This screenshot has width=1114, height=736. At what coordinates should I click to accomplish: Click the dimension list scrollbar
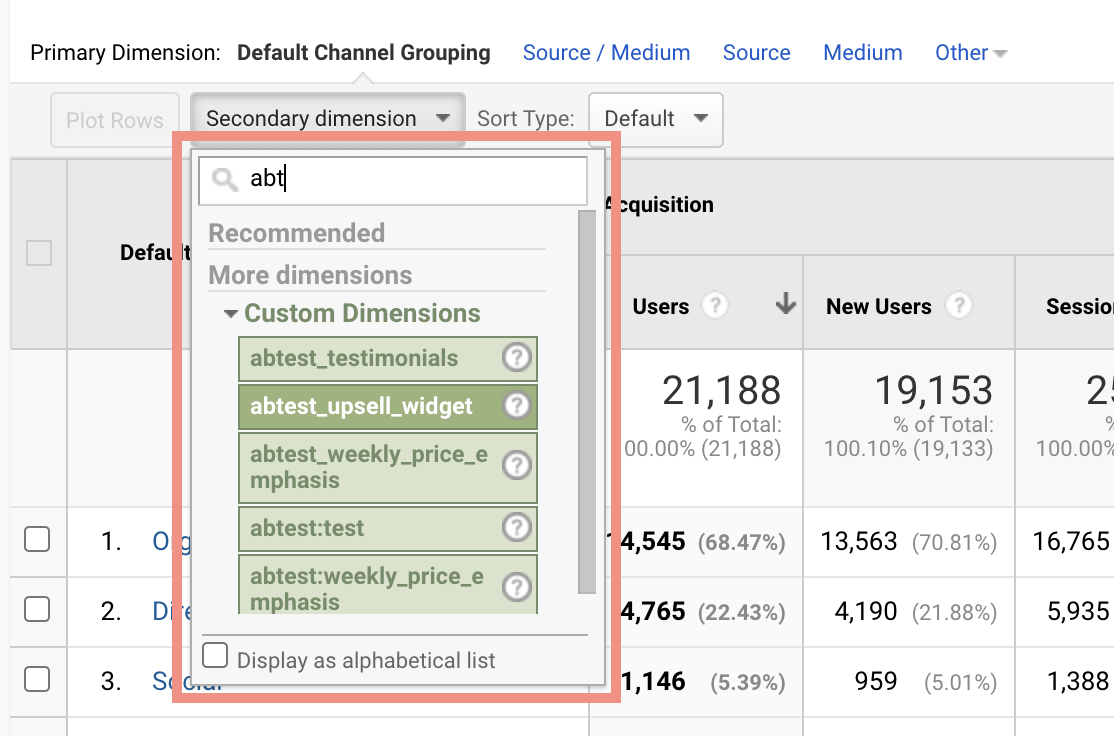pos(587,400)
